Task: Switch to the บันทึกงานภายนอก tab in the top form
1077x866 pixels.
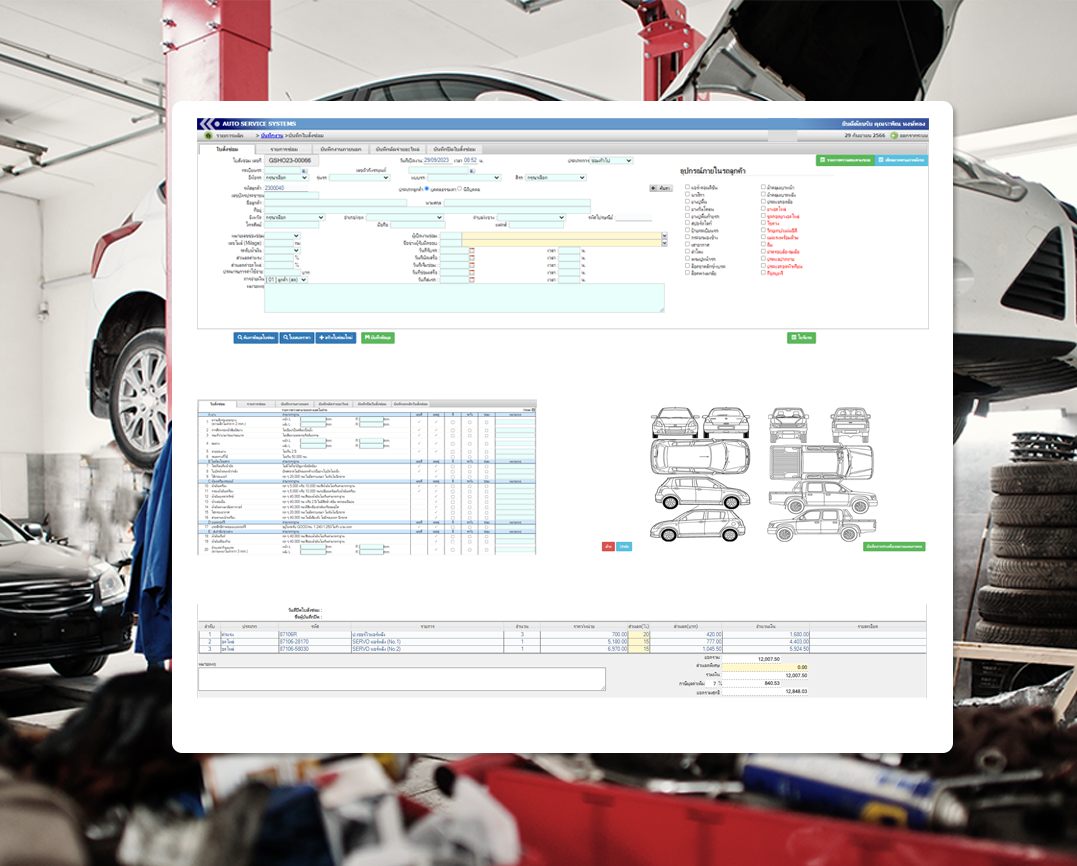Action: pyautogui.click(x=341, y=149)
